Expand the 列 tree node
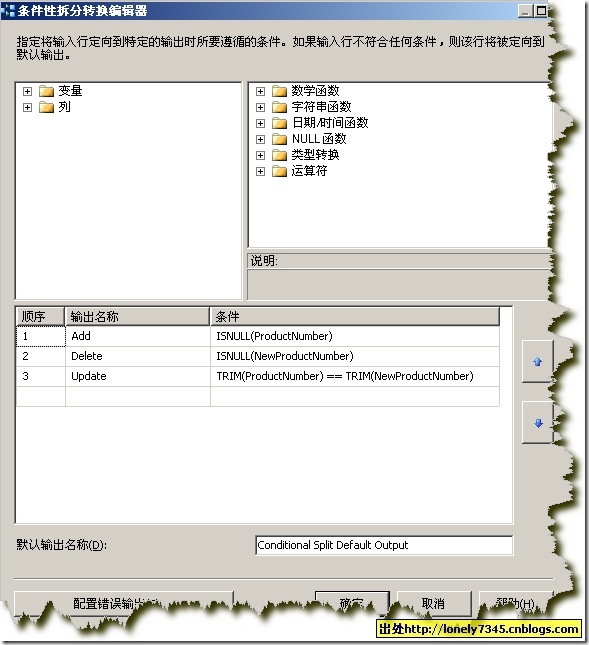589x645 pixels. [28, 107]
